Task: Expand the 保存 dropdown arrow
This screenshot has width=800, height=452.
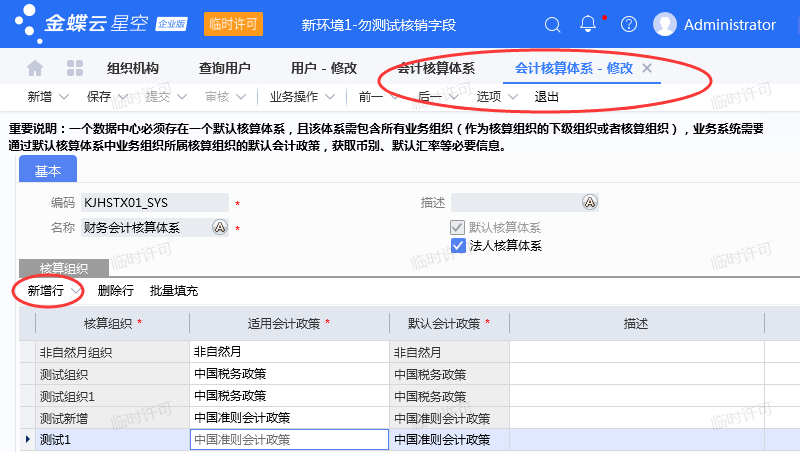Action: pos(122,96)
